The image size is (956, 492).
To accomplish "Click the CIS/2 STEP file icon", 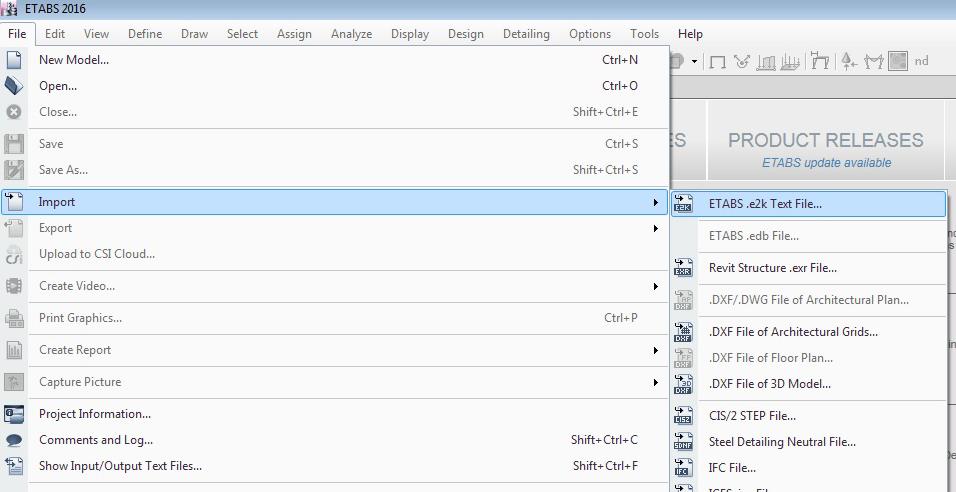I will (x=683, y=416).
